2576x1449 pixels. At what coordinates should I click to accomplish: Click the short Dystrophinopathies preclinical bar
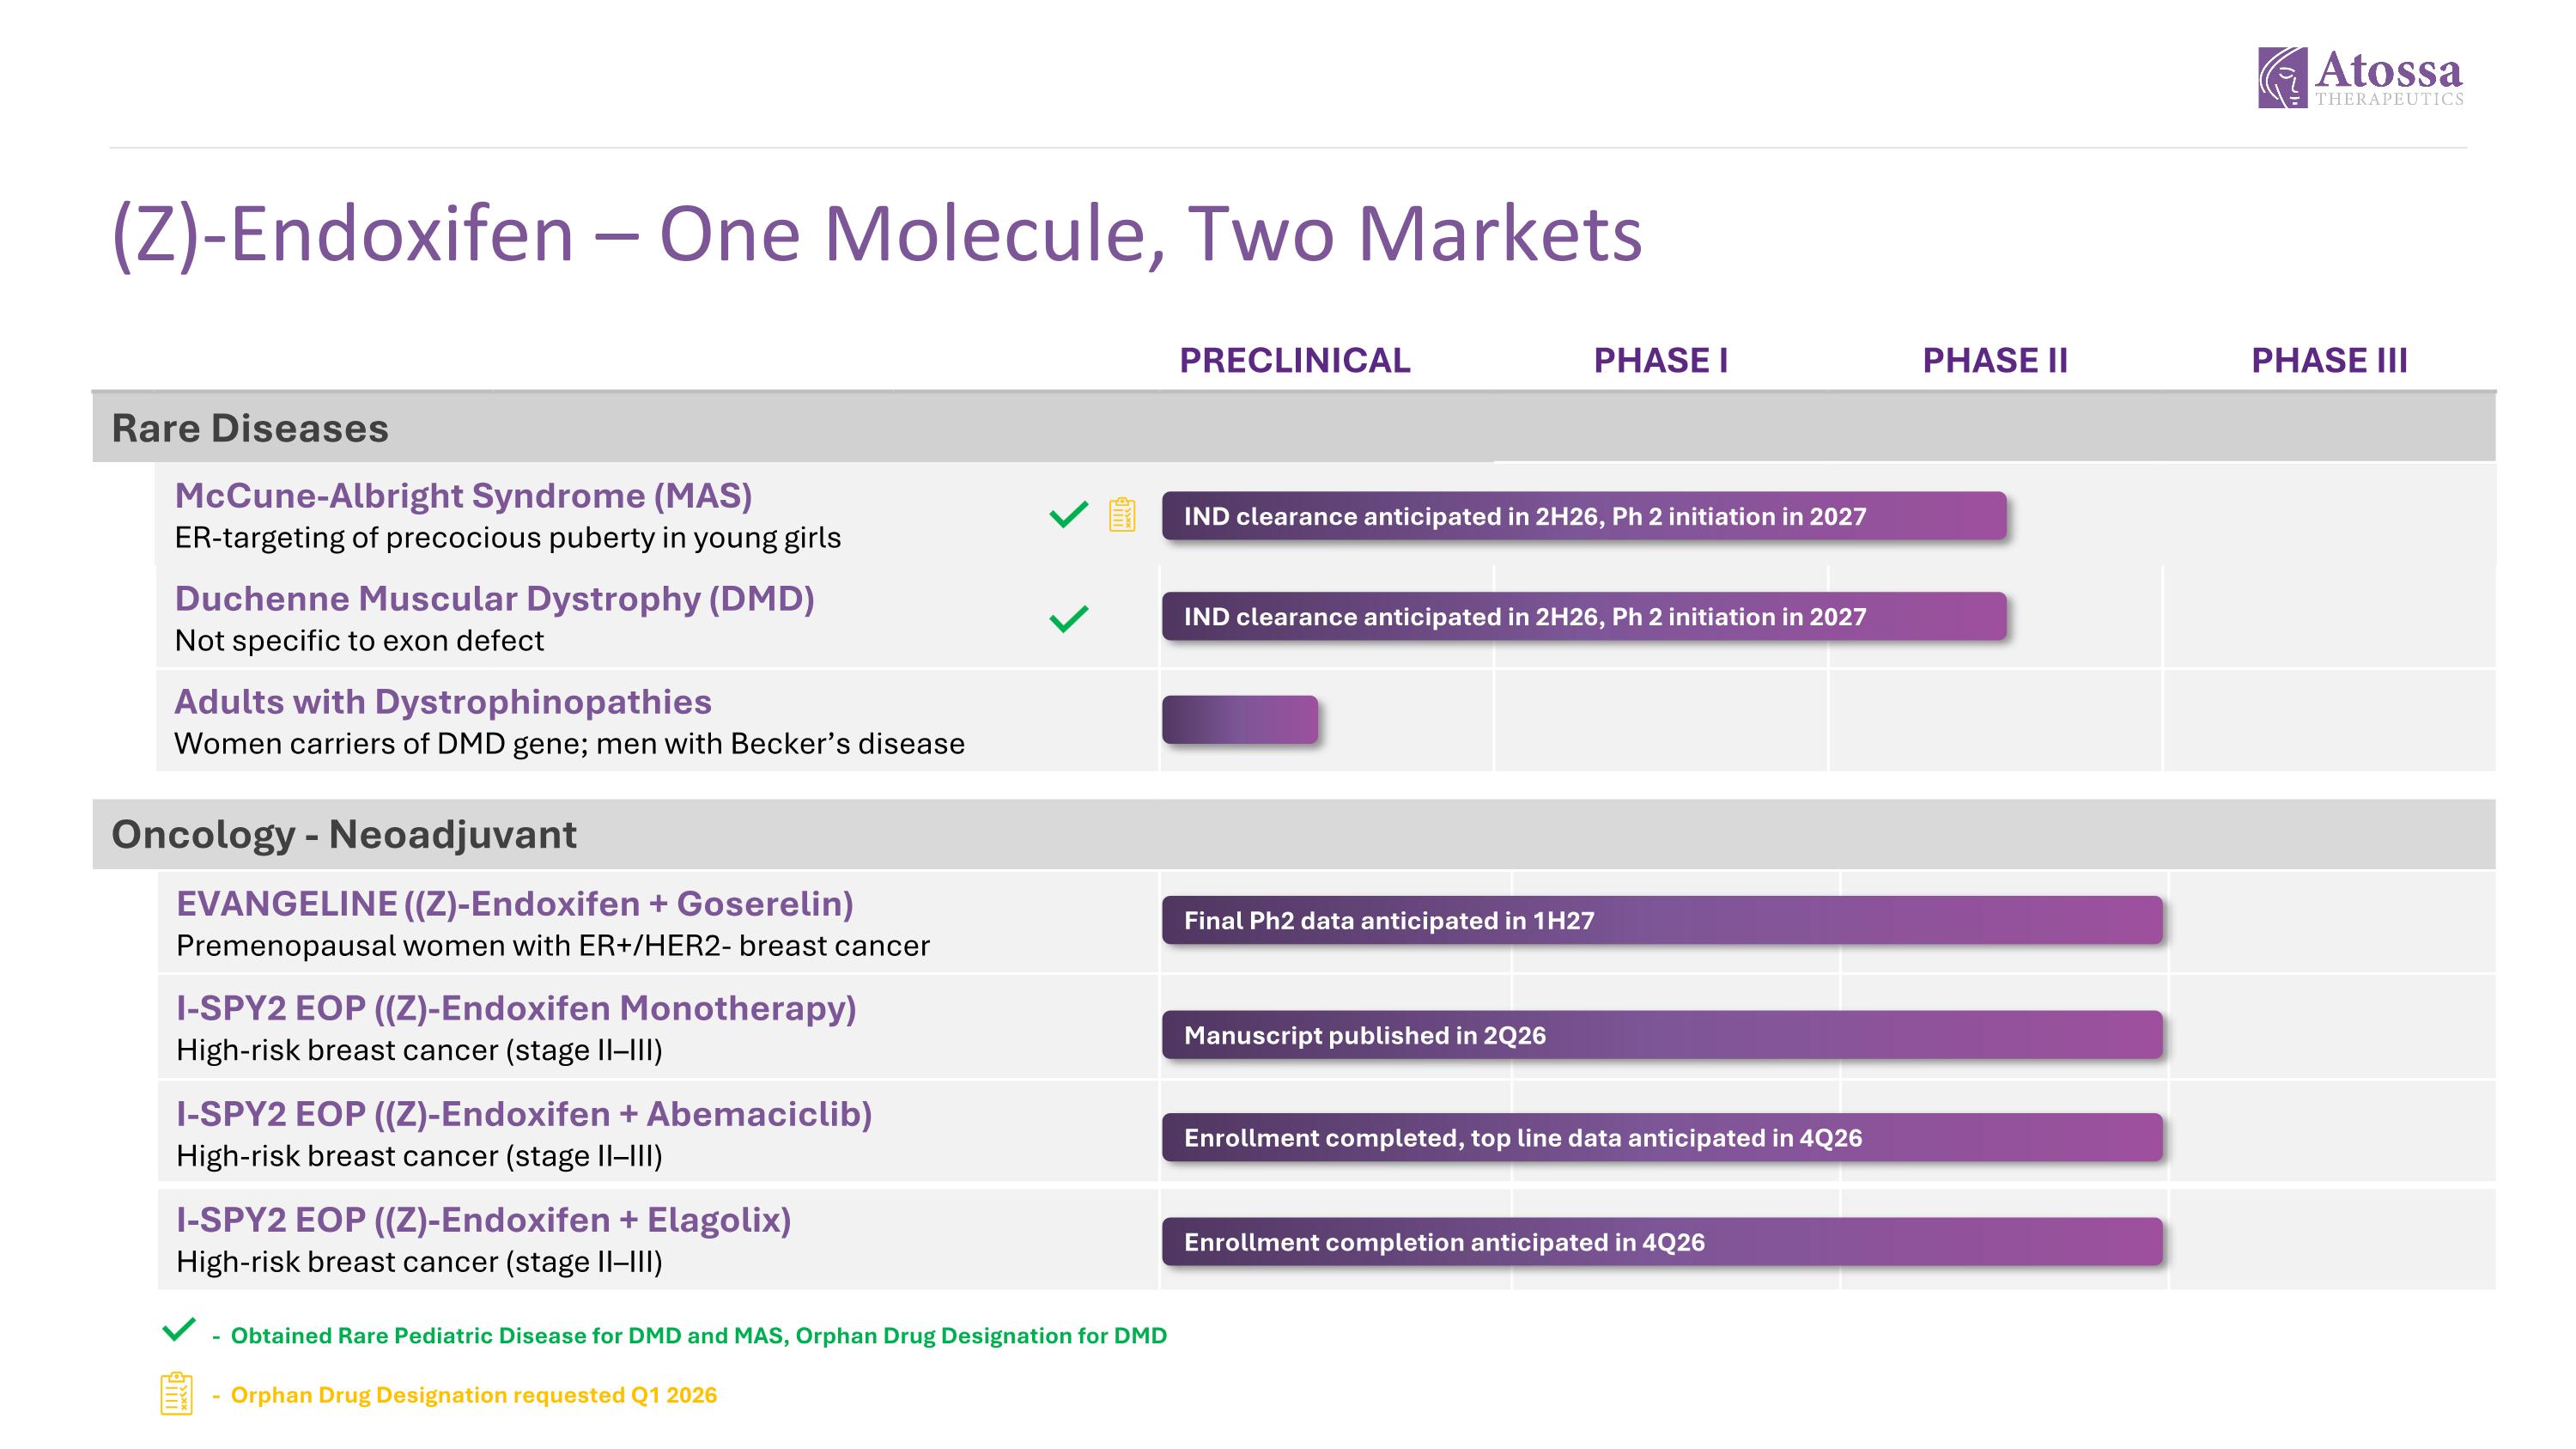pyautogui.click(x=1240, y=719)
